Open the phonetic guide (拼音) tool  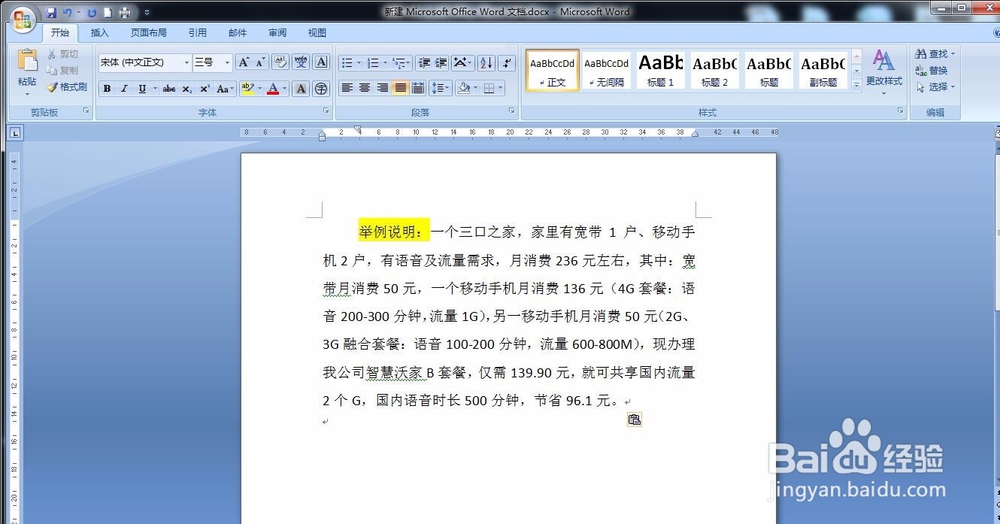300,62
